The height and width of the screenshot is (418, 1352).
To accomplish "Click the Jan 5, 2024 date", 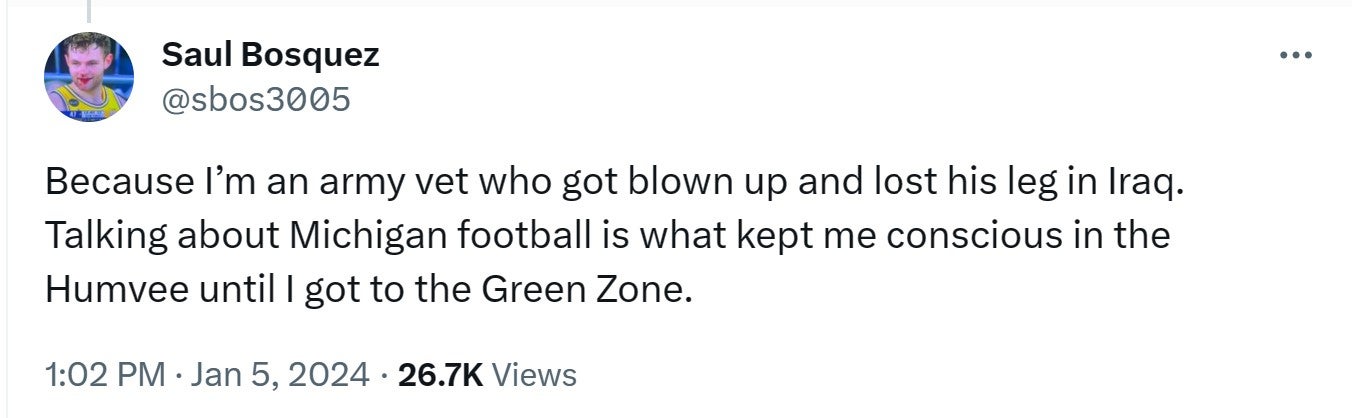I will (278, 375).
